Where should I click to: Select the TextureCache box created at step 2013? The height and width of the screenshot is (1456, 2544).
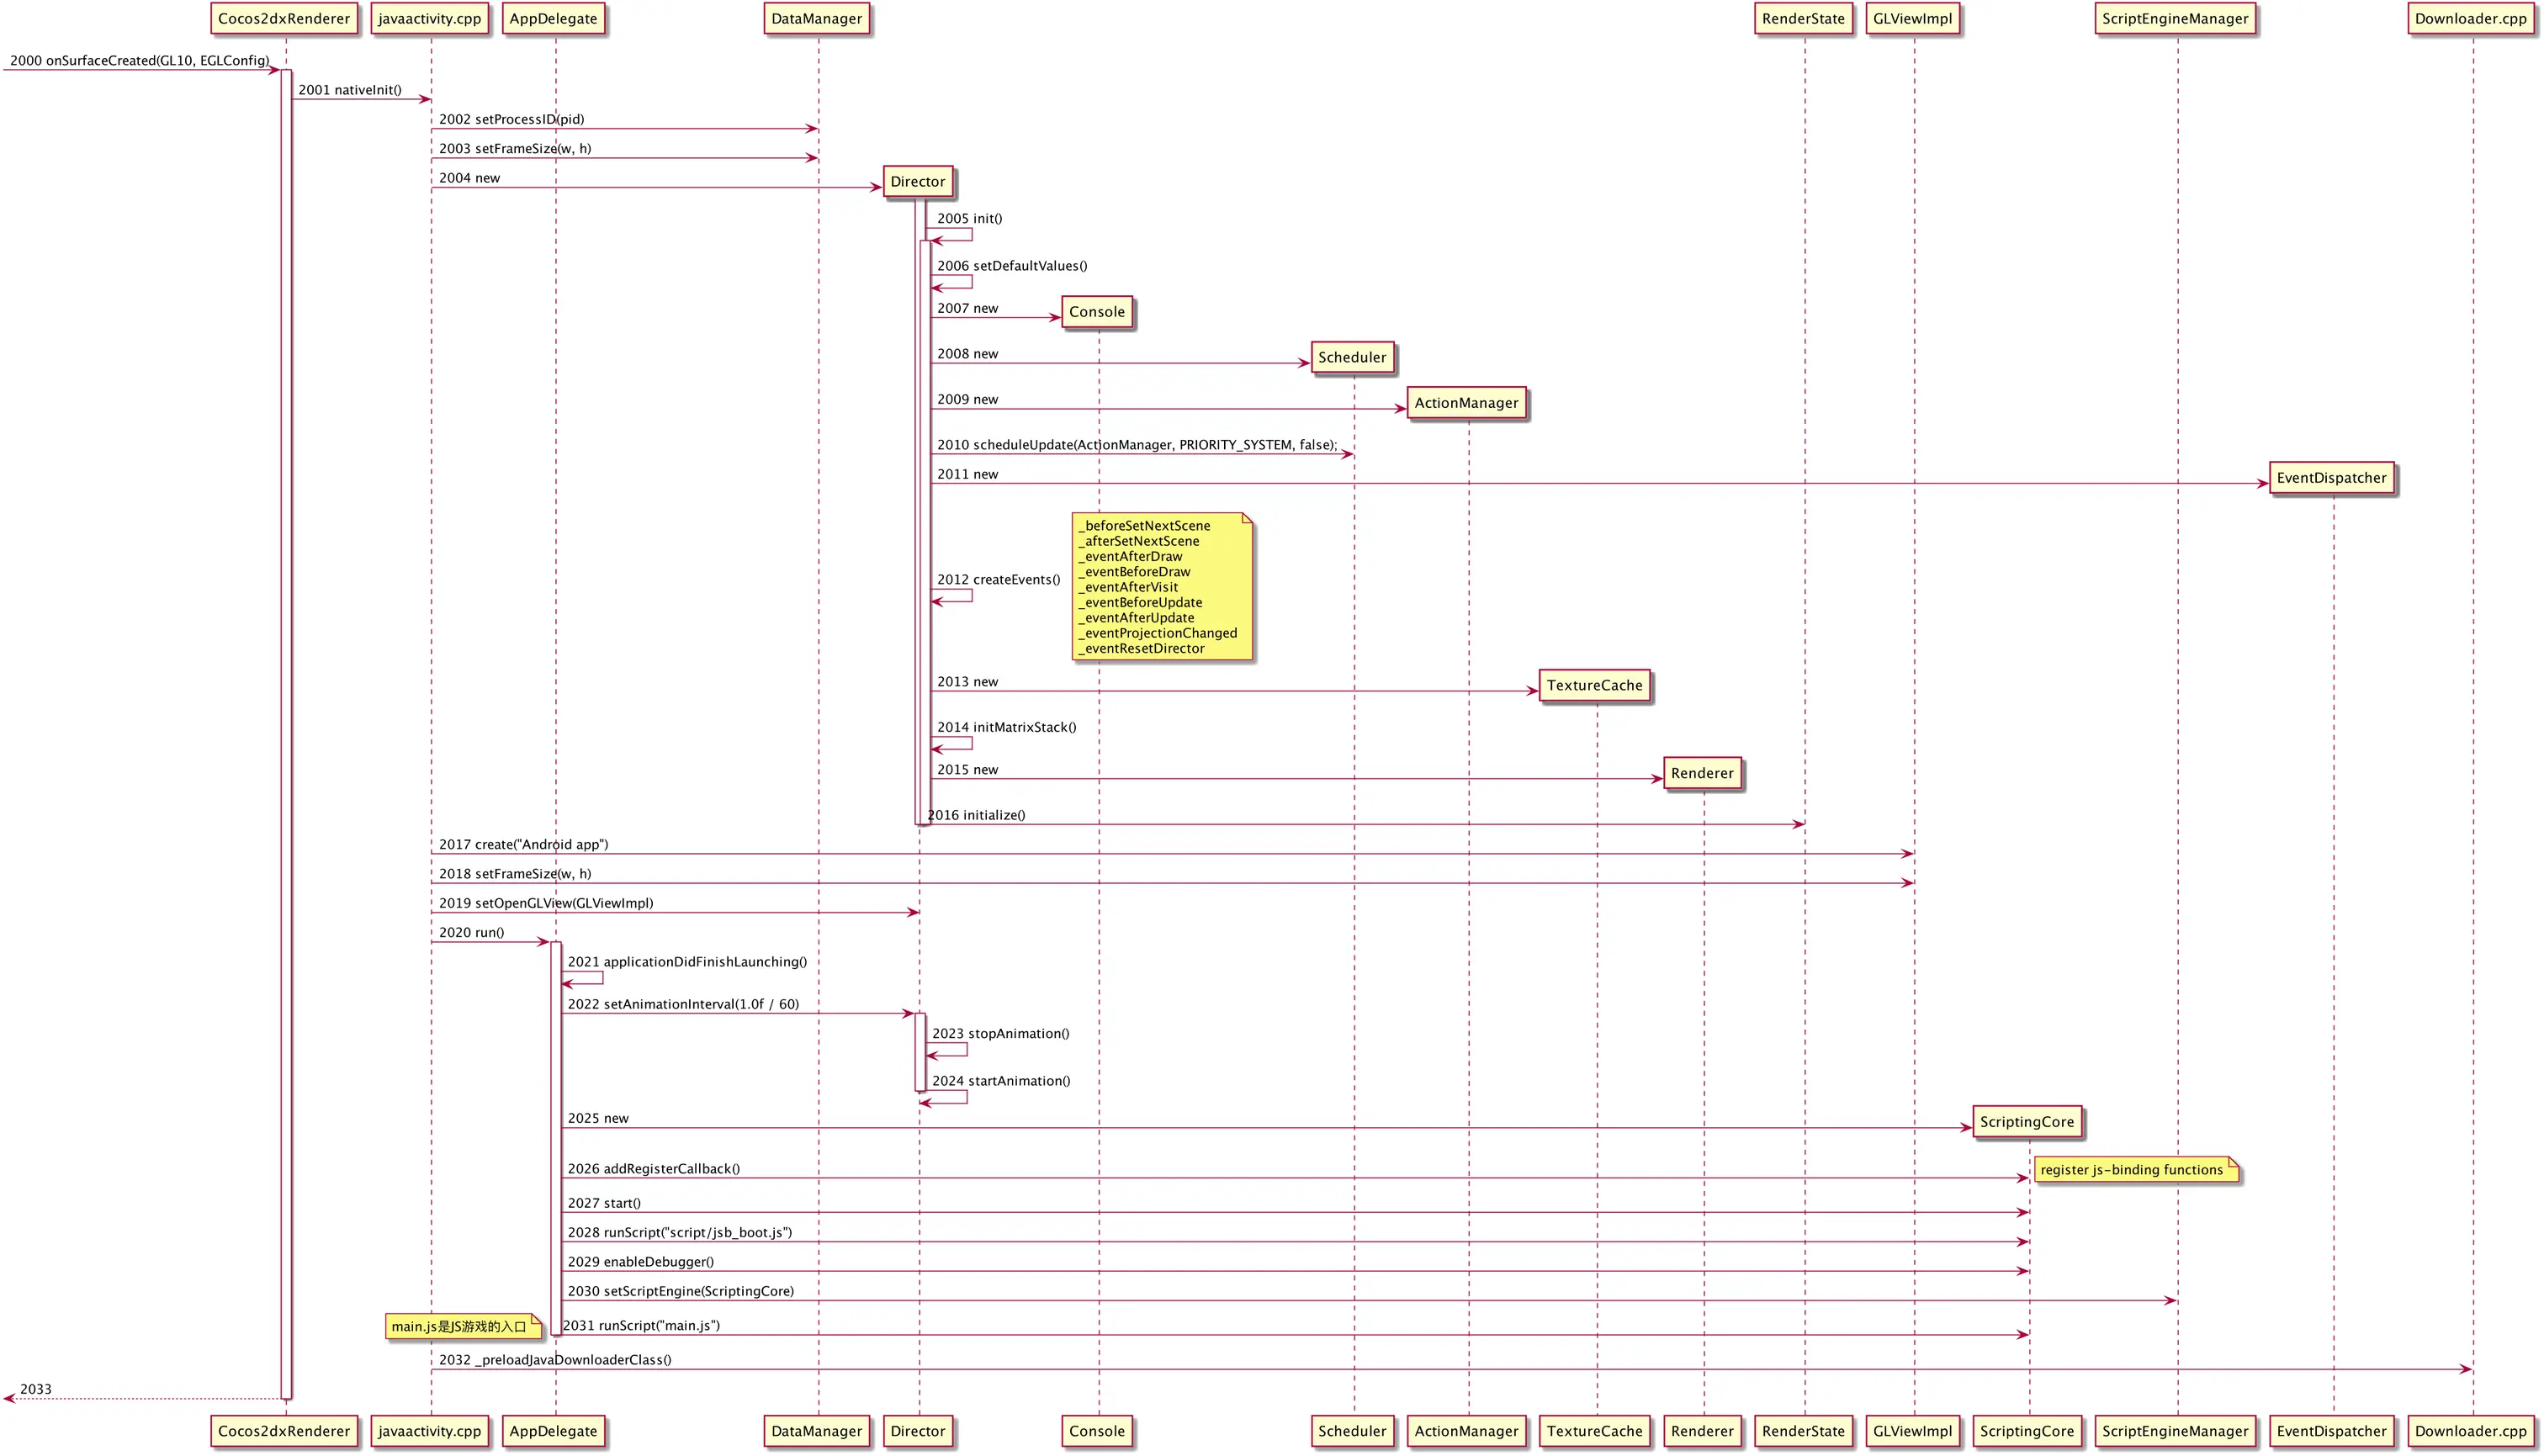coord(1593,685)
